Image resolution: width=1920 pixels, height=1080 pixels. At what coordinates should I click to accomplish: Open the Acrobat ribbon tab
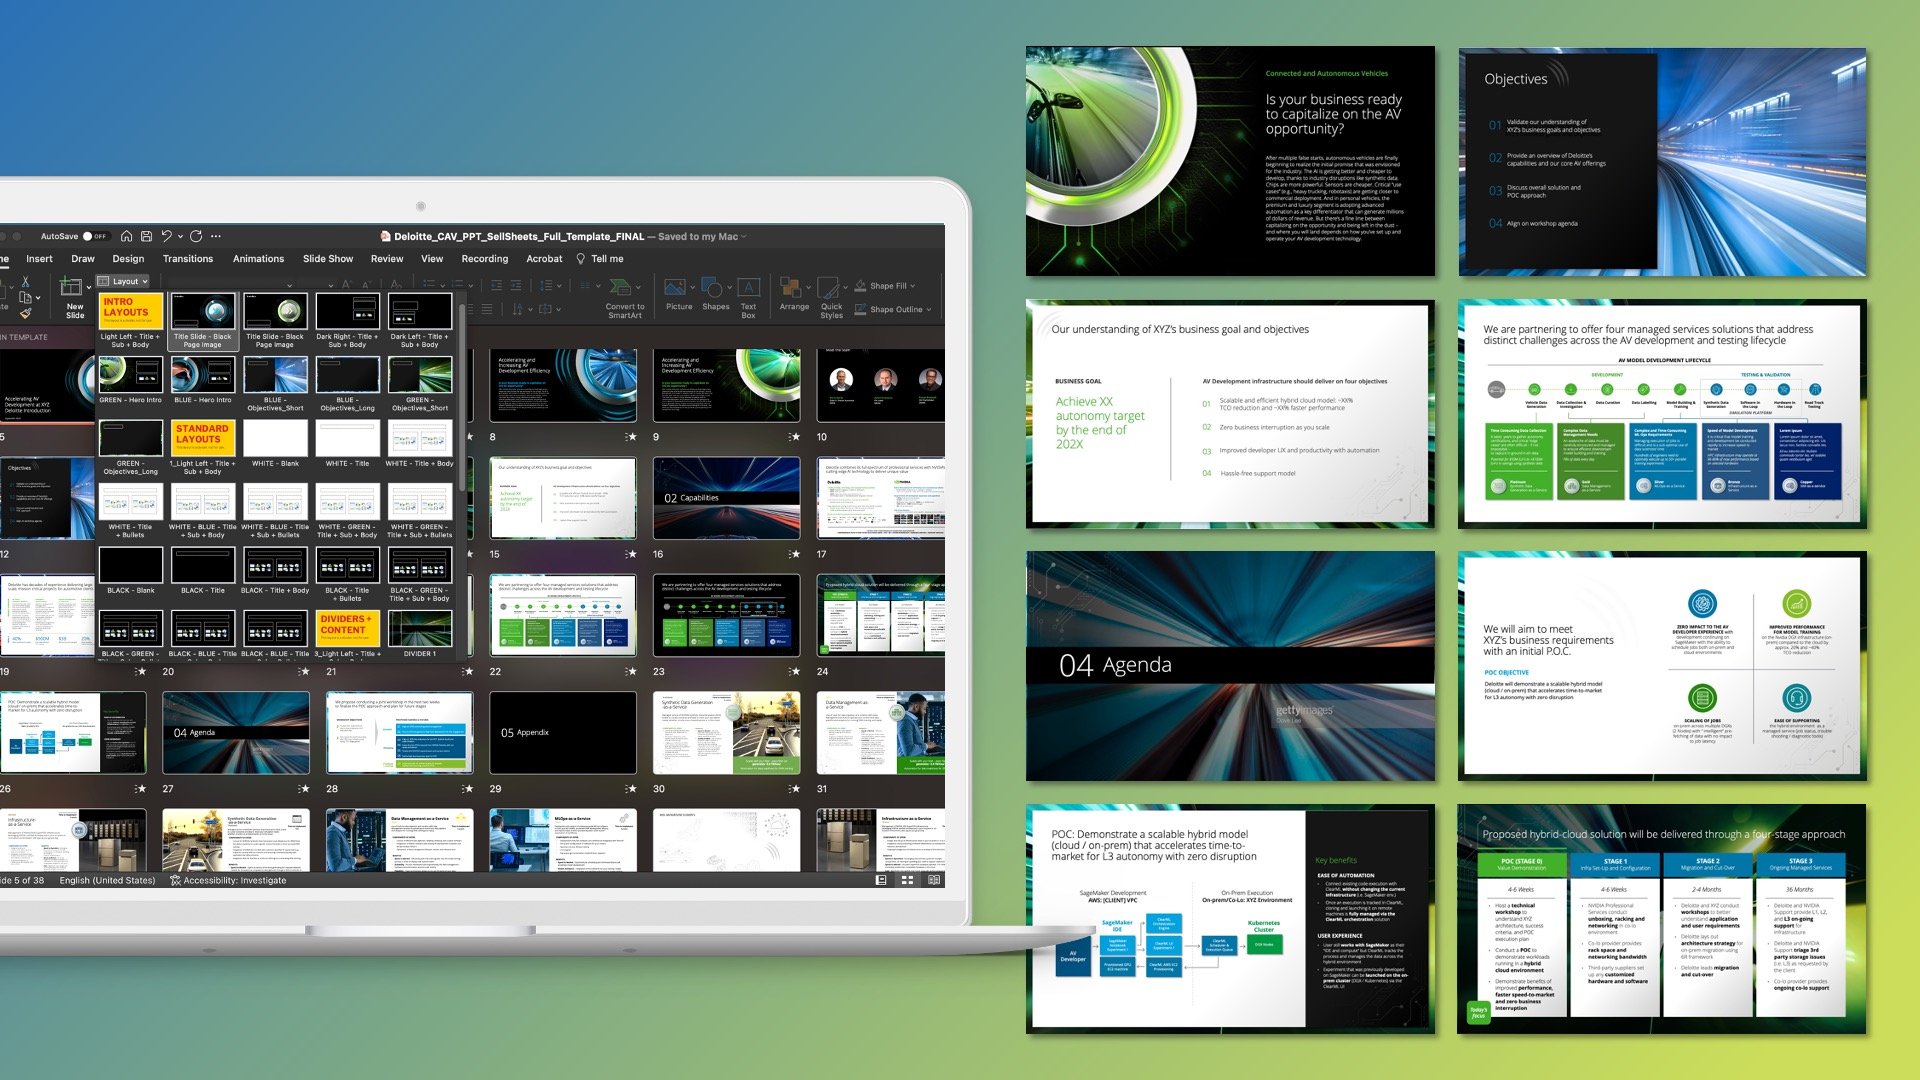[x=544, y=259]
